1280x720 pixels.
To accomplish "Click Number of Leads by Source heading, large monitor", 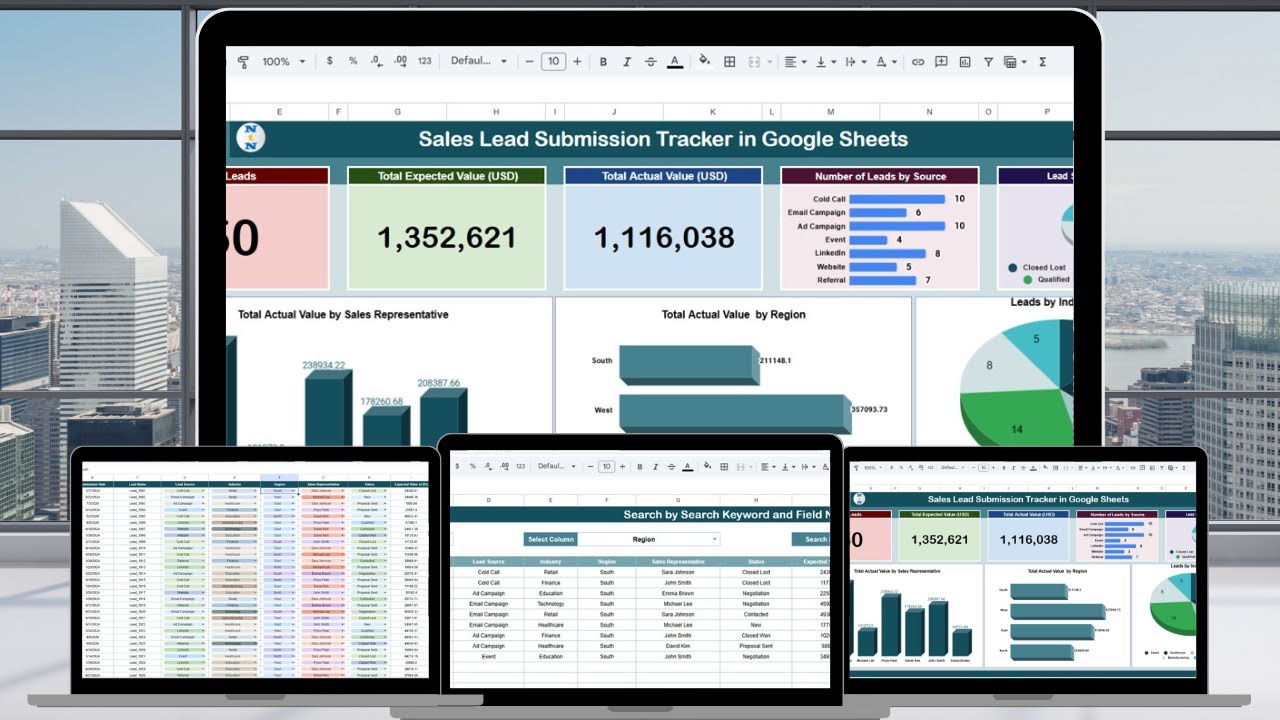I will 880,176.
